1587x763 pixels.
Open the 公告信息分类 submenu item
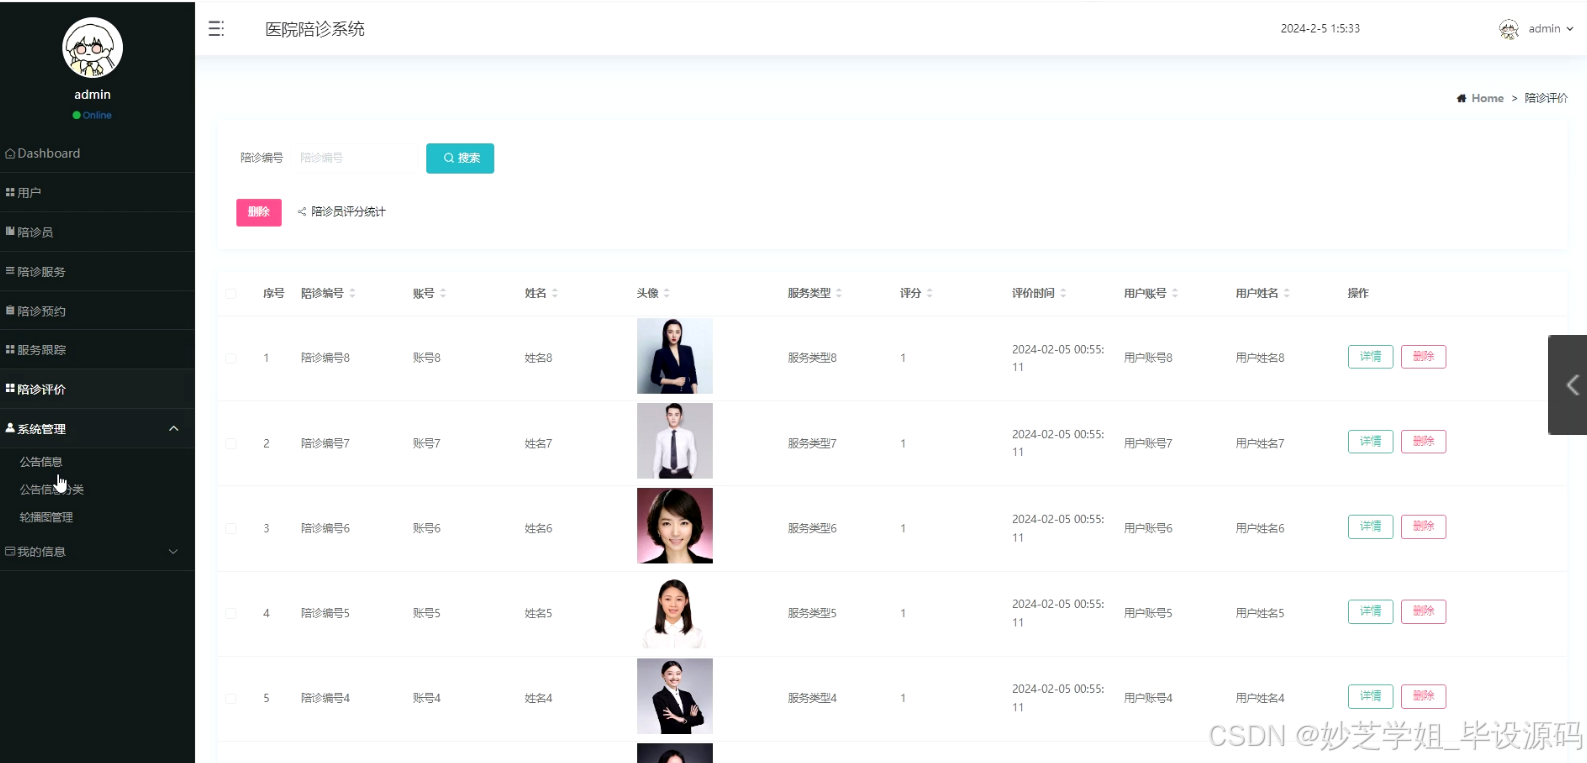coord(52,489)
